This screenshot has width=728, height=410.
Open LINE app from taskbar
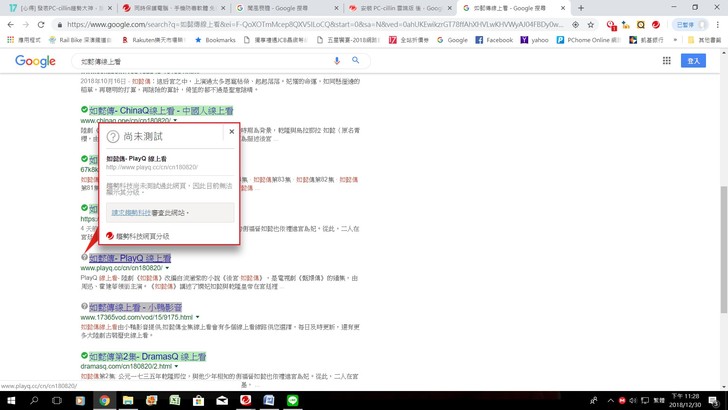(x=292, y=400)
